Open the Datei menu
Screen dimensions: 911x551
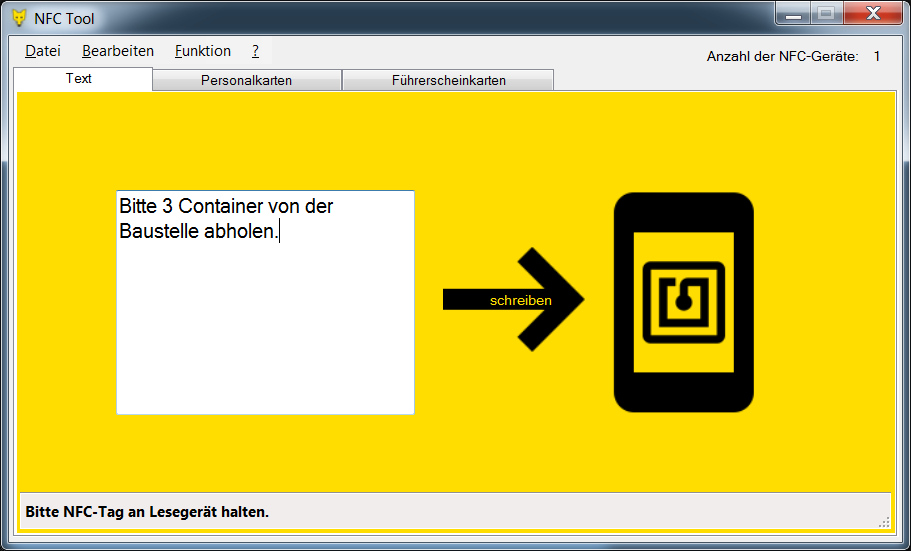tap(42, 51)
